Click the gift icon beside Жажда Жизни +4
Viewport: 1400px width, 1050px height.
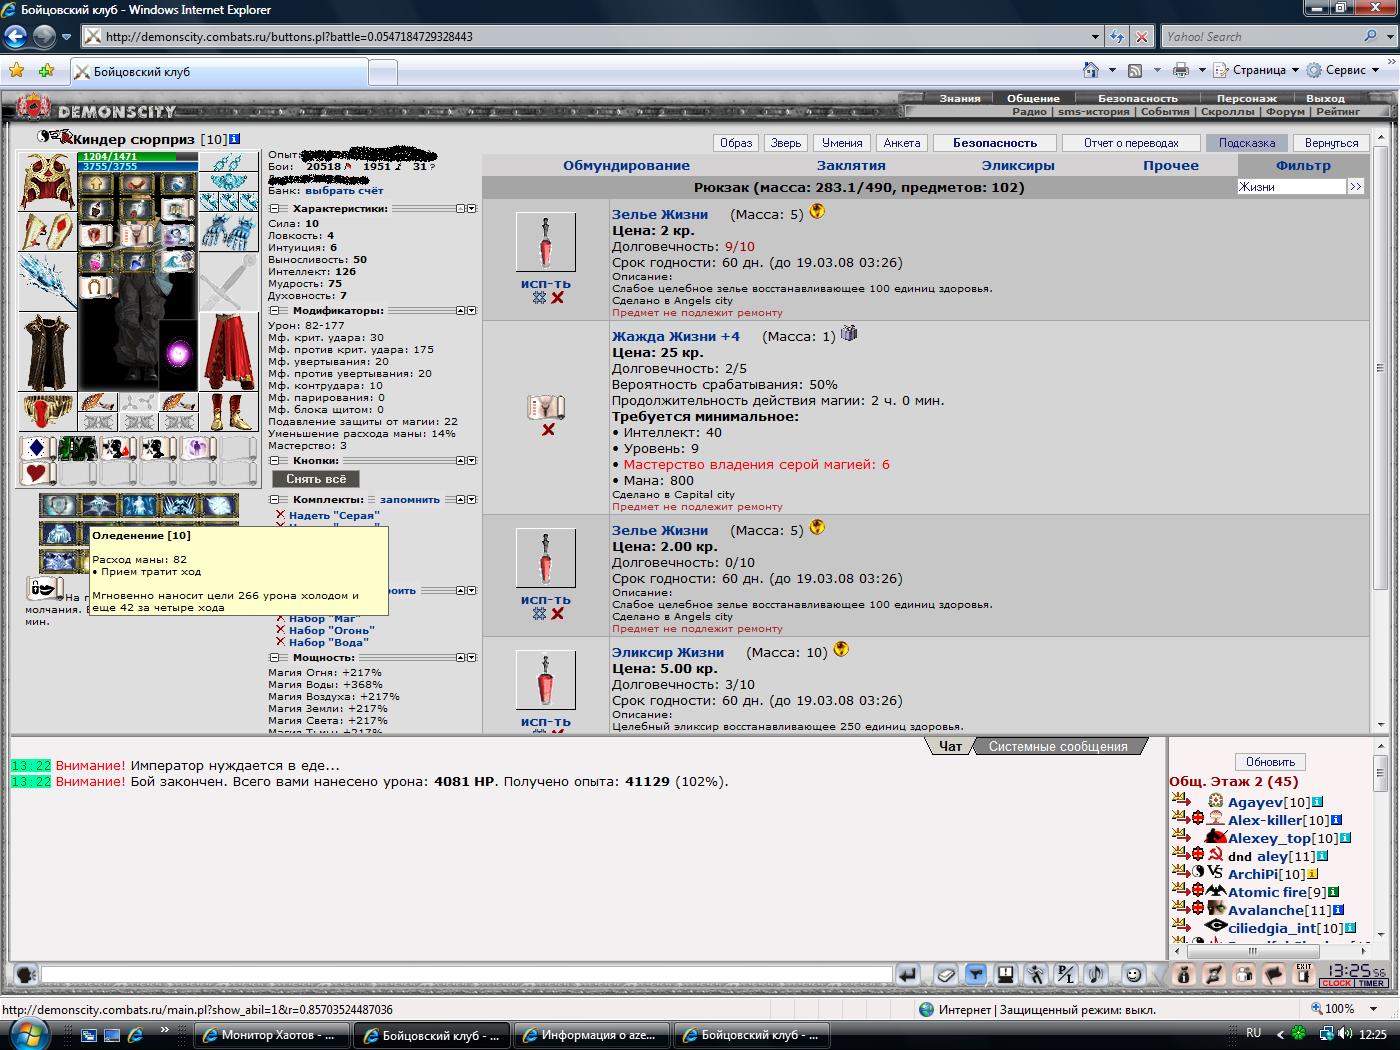click(x=849, y=333)
